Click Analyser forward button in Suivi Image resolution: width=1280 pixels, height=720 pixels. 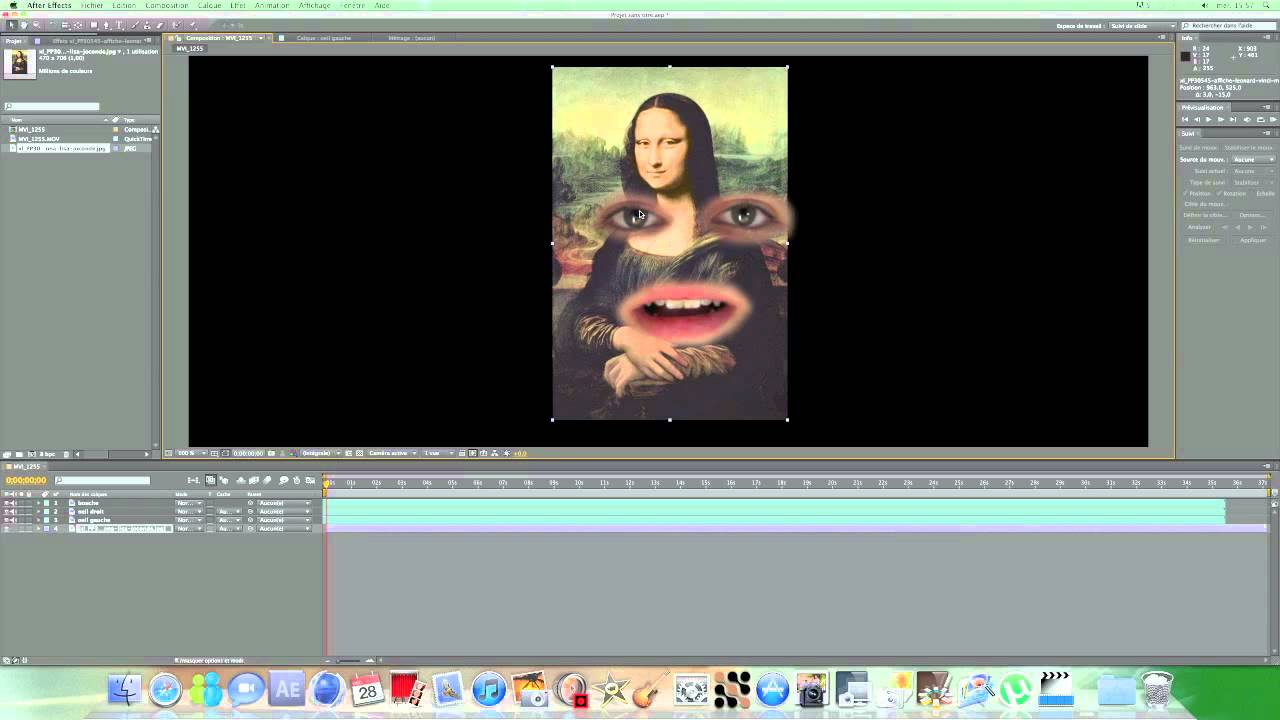click(1250, 227)
